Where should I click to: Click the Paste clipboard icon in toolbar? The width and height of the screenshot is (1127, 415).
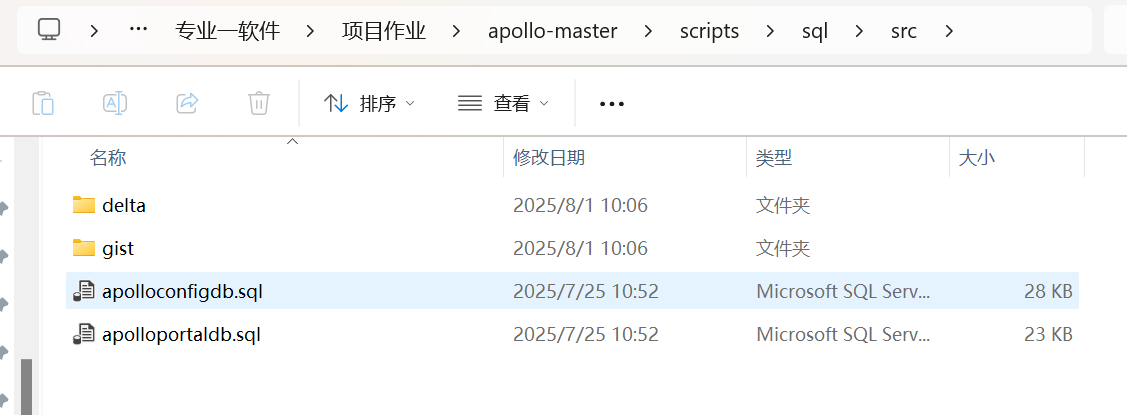point(43,103)
